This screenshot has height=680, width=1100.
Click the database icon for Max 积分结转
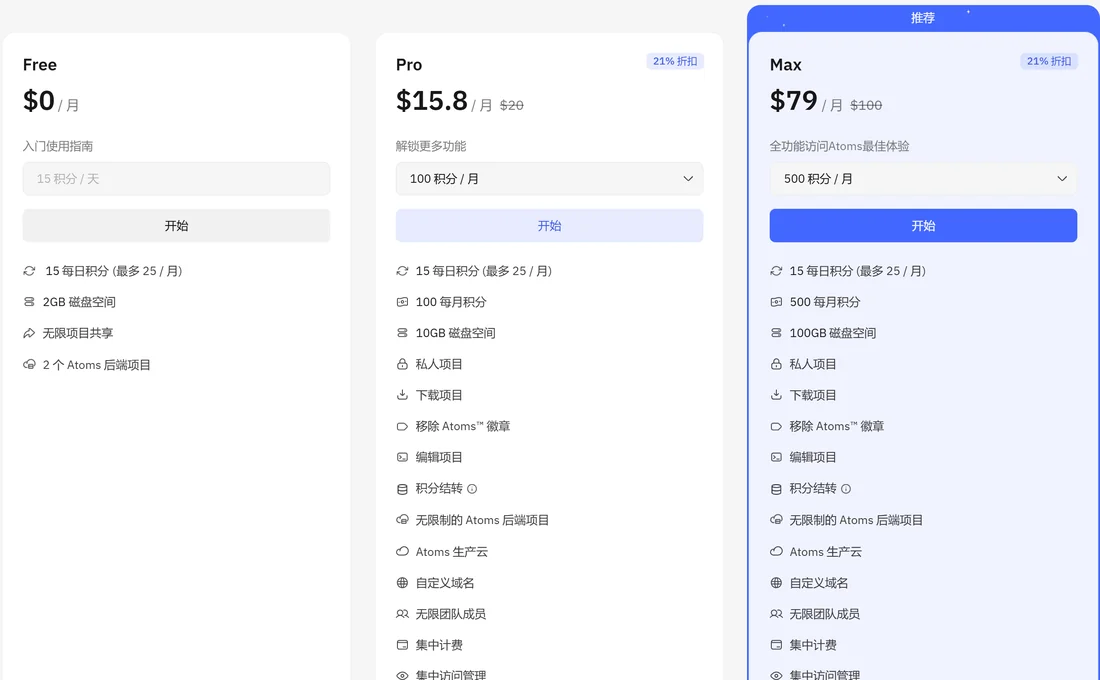tap(776, 489)
